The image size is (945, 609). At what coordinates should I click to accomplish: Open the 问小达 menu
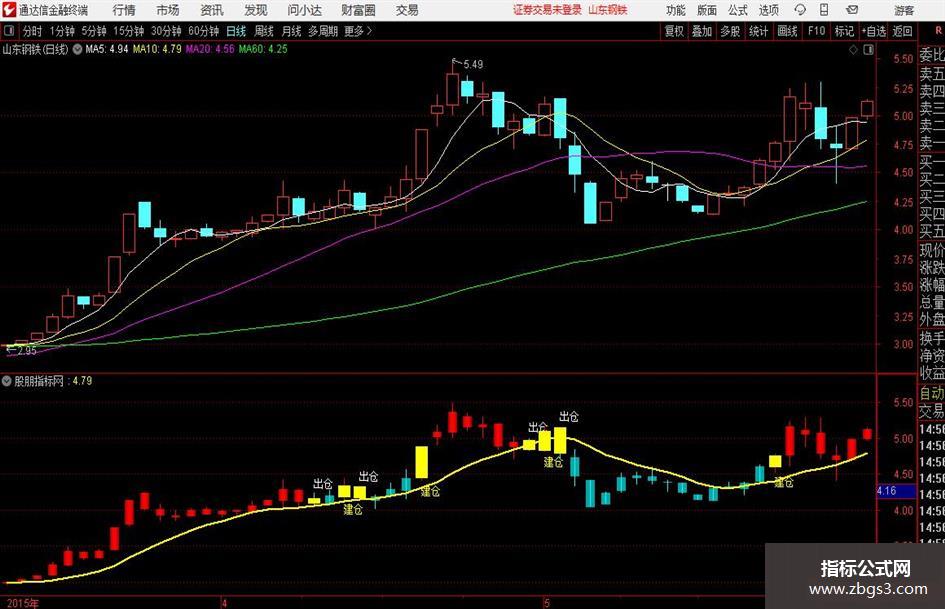pyautogui.click(x=304, y=10)
